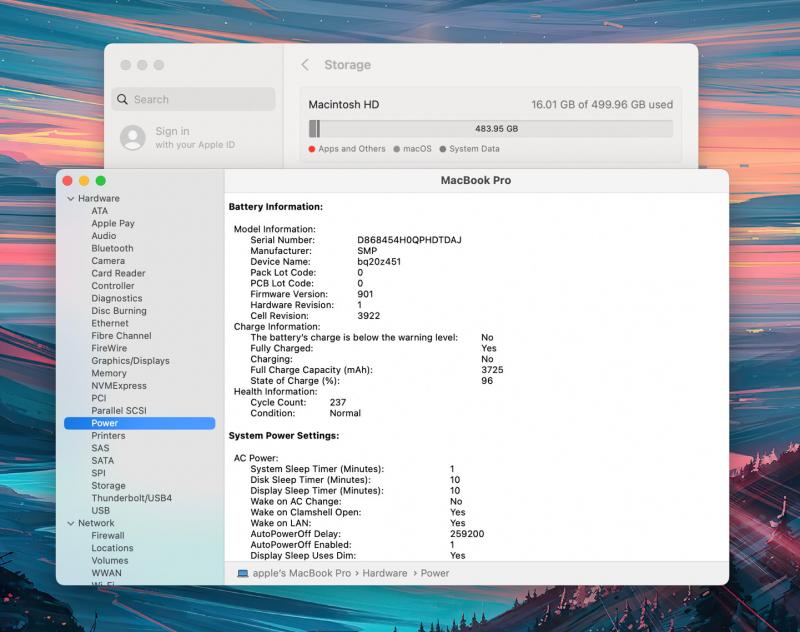Select PCI in the sidebar
Image resolution: width=800 pixels, height=632 pixels.
point(99,398)
